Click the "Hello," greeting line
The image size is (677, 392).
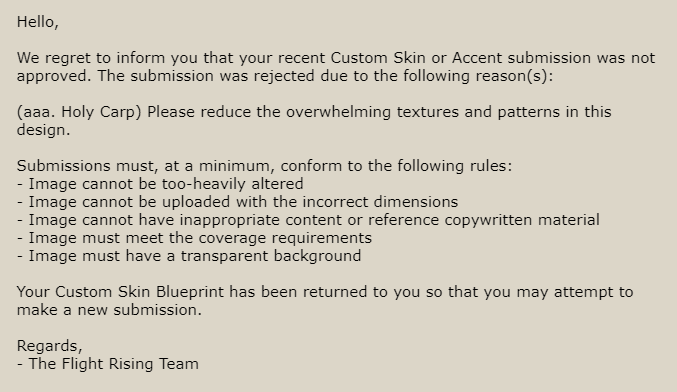(x=38, y=22)
